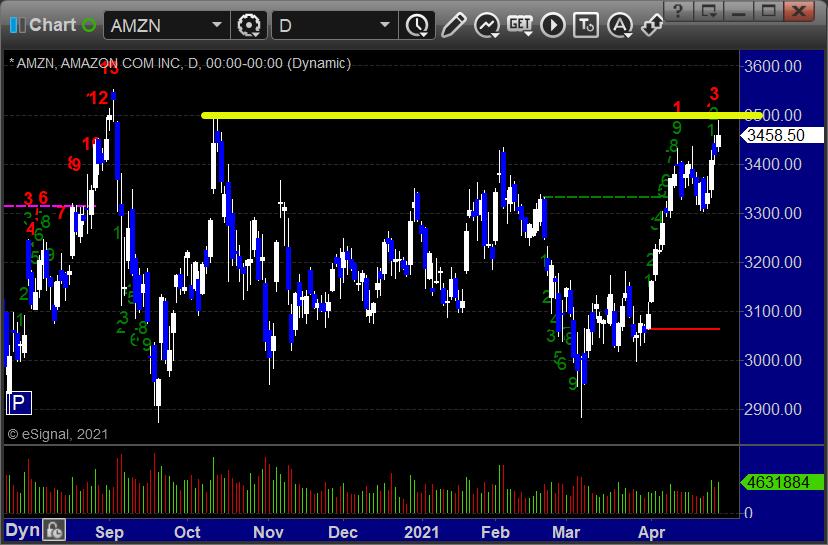Click the red 13 count above September high
The width and height of the screenshot is (828, 545).
[x=110, y=68]
